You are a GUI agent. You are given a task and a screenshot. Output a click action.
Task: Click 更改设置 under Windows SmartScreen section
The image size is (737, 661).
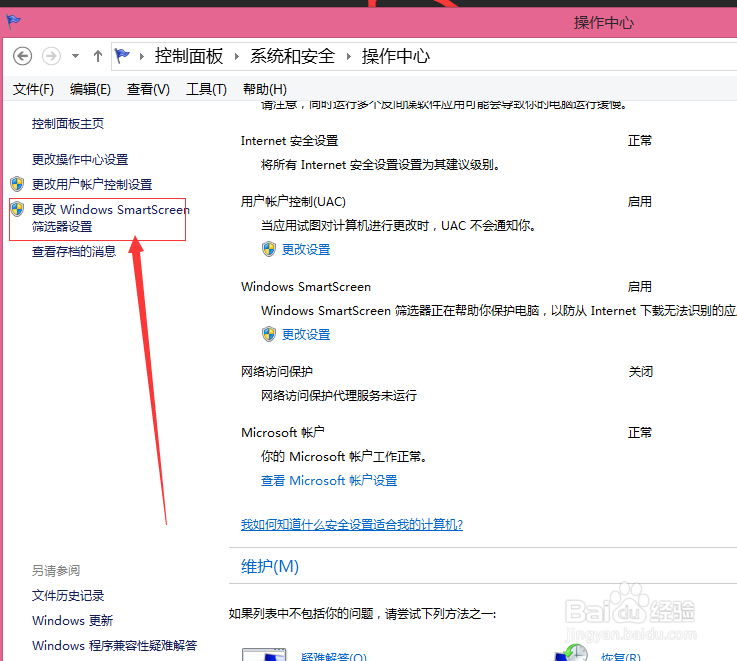point(306,334)
